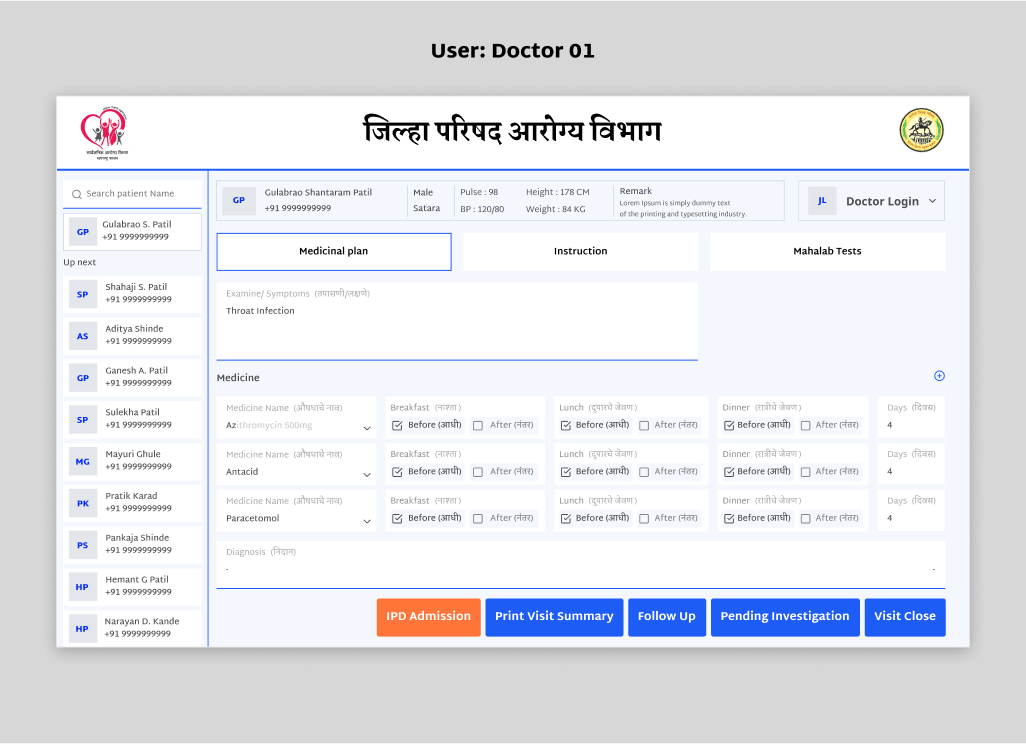1026x744 pixels.
Task: Click the health department logo at top left
Action: (104, 131)
